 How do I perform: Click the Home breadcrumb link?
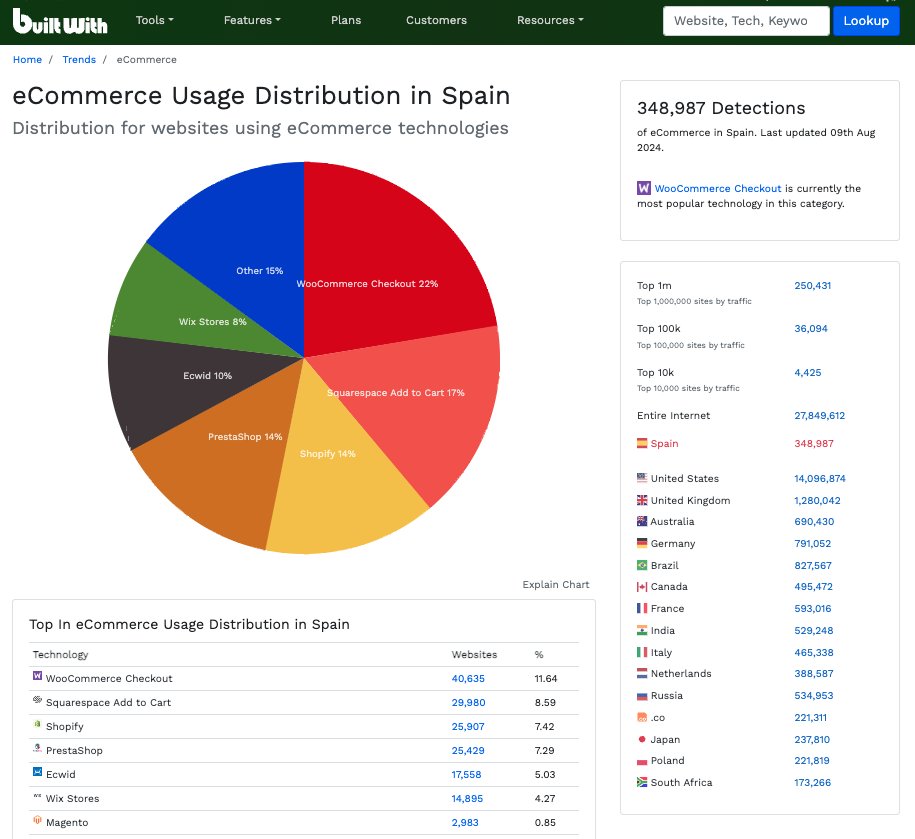27,60
